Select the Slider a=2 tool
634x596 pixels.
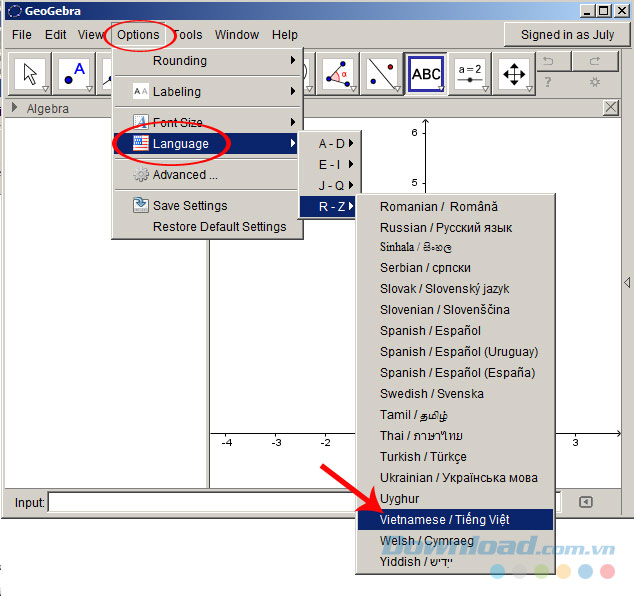point(470,73)
